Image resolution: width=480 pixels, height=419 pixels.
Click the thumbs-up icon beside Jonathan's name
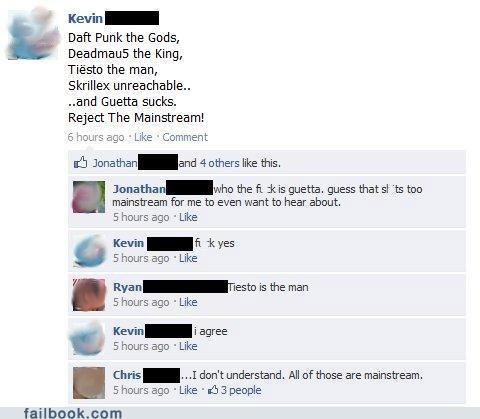pyautogui.click(x=80, y=163)
